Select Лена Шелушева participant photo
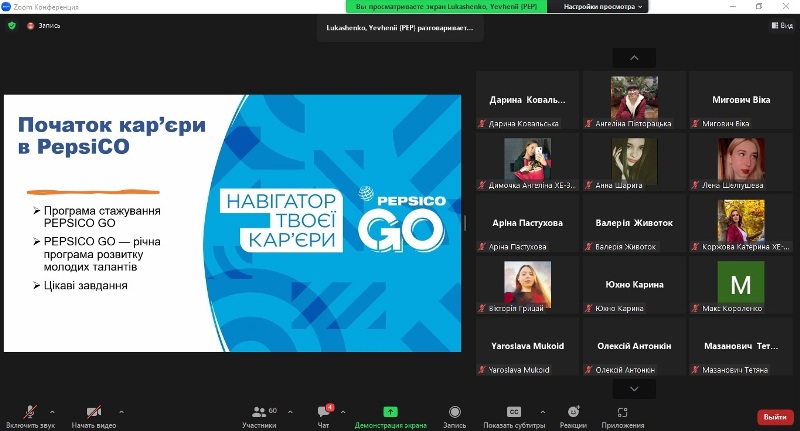800x431 pixels. pos(741,159)
